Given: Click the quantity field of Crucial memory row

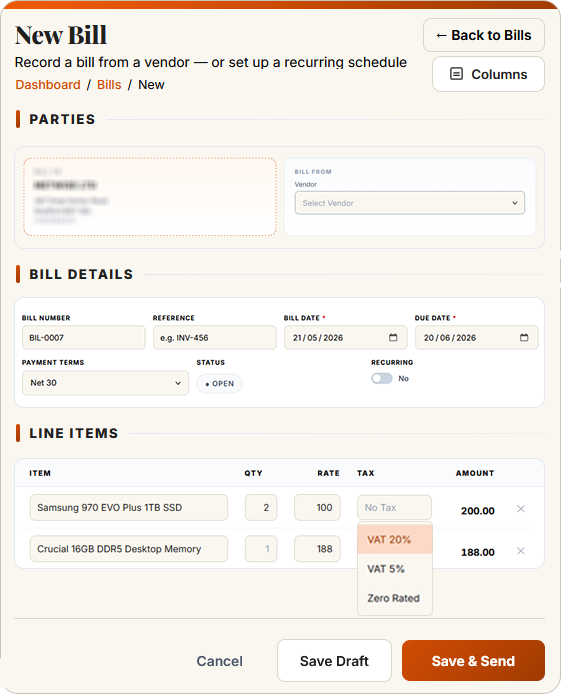Looking at the screenshot, I should [x=261, y=549].
